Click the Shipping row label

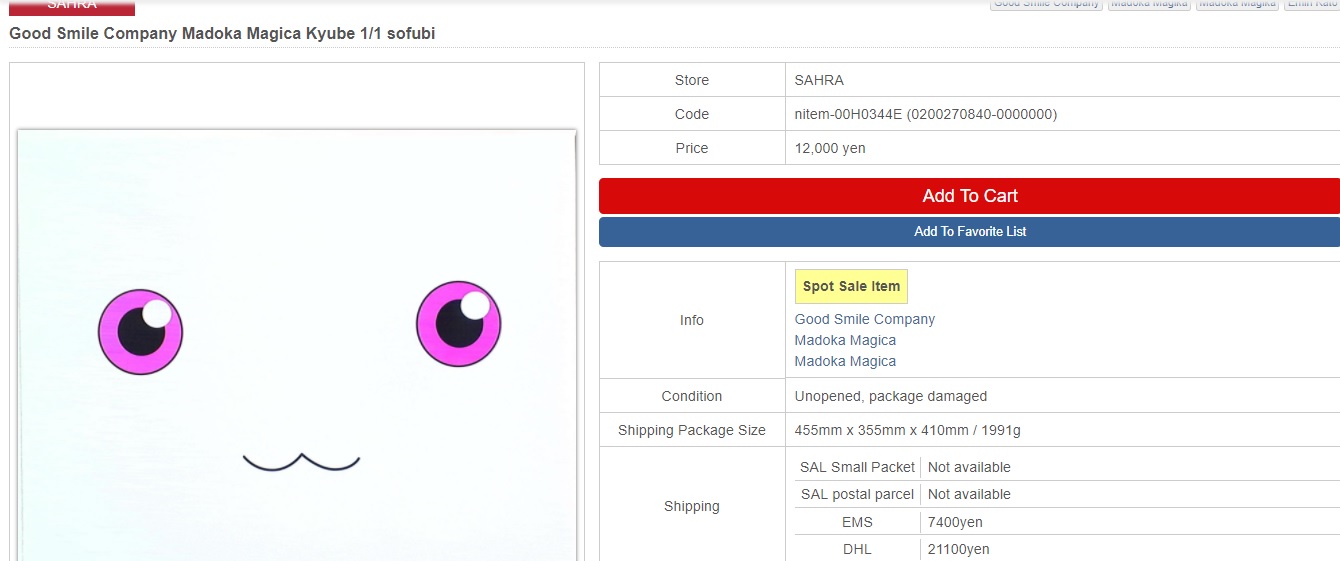(x=692, y=506)
